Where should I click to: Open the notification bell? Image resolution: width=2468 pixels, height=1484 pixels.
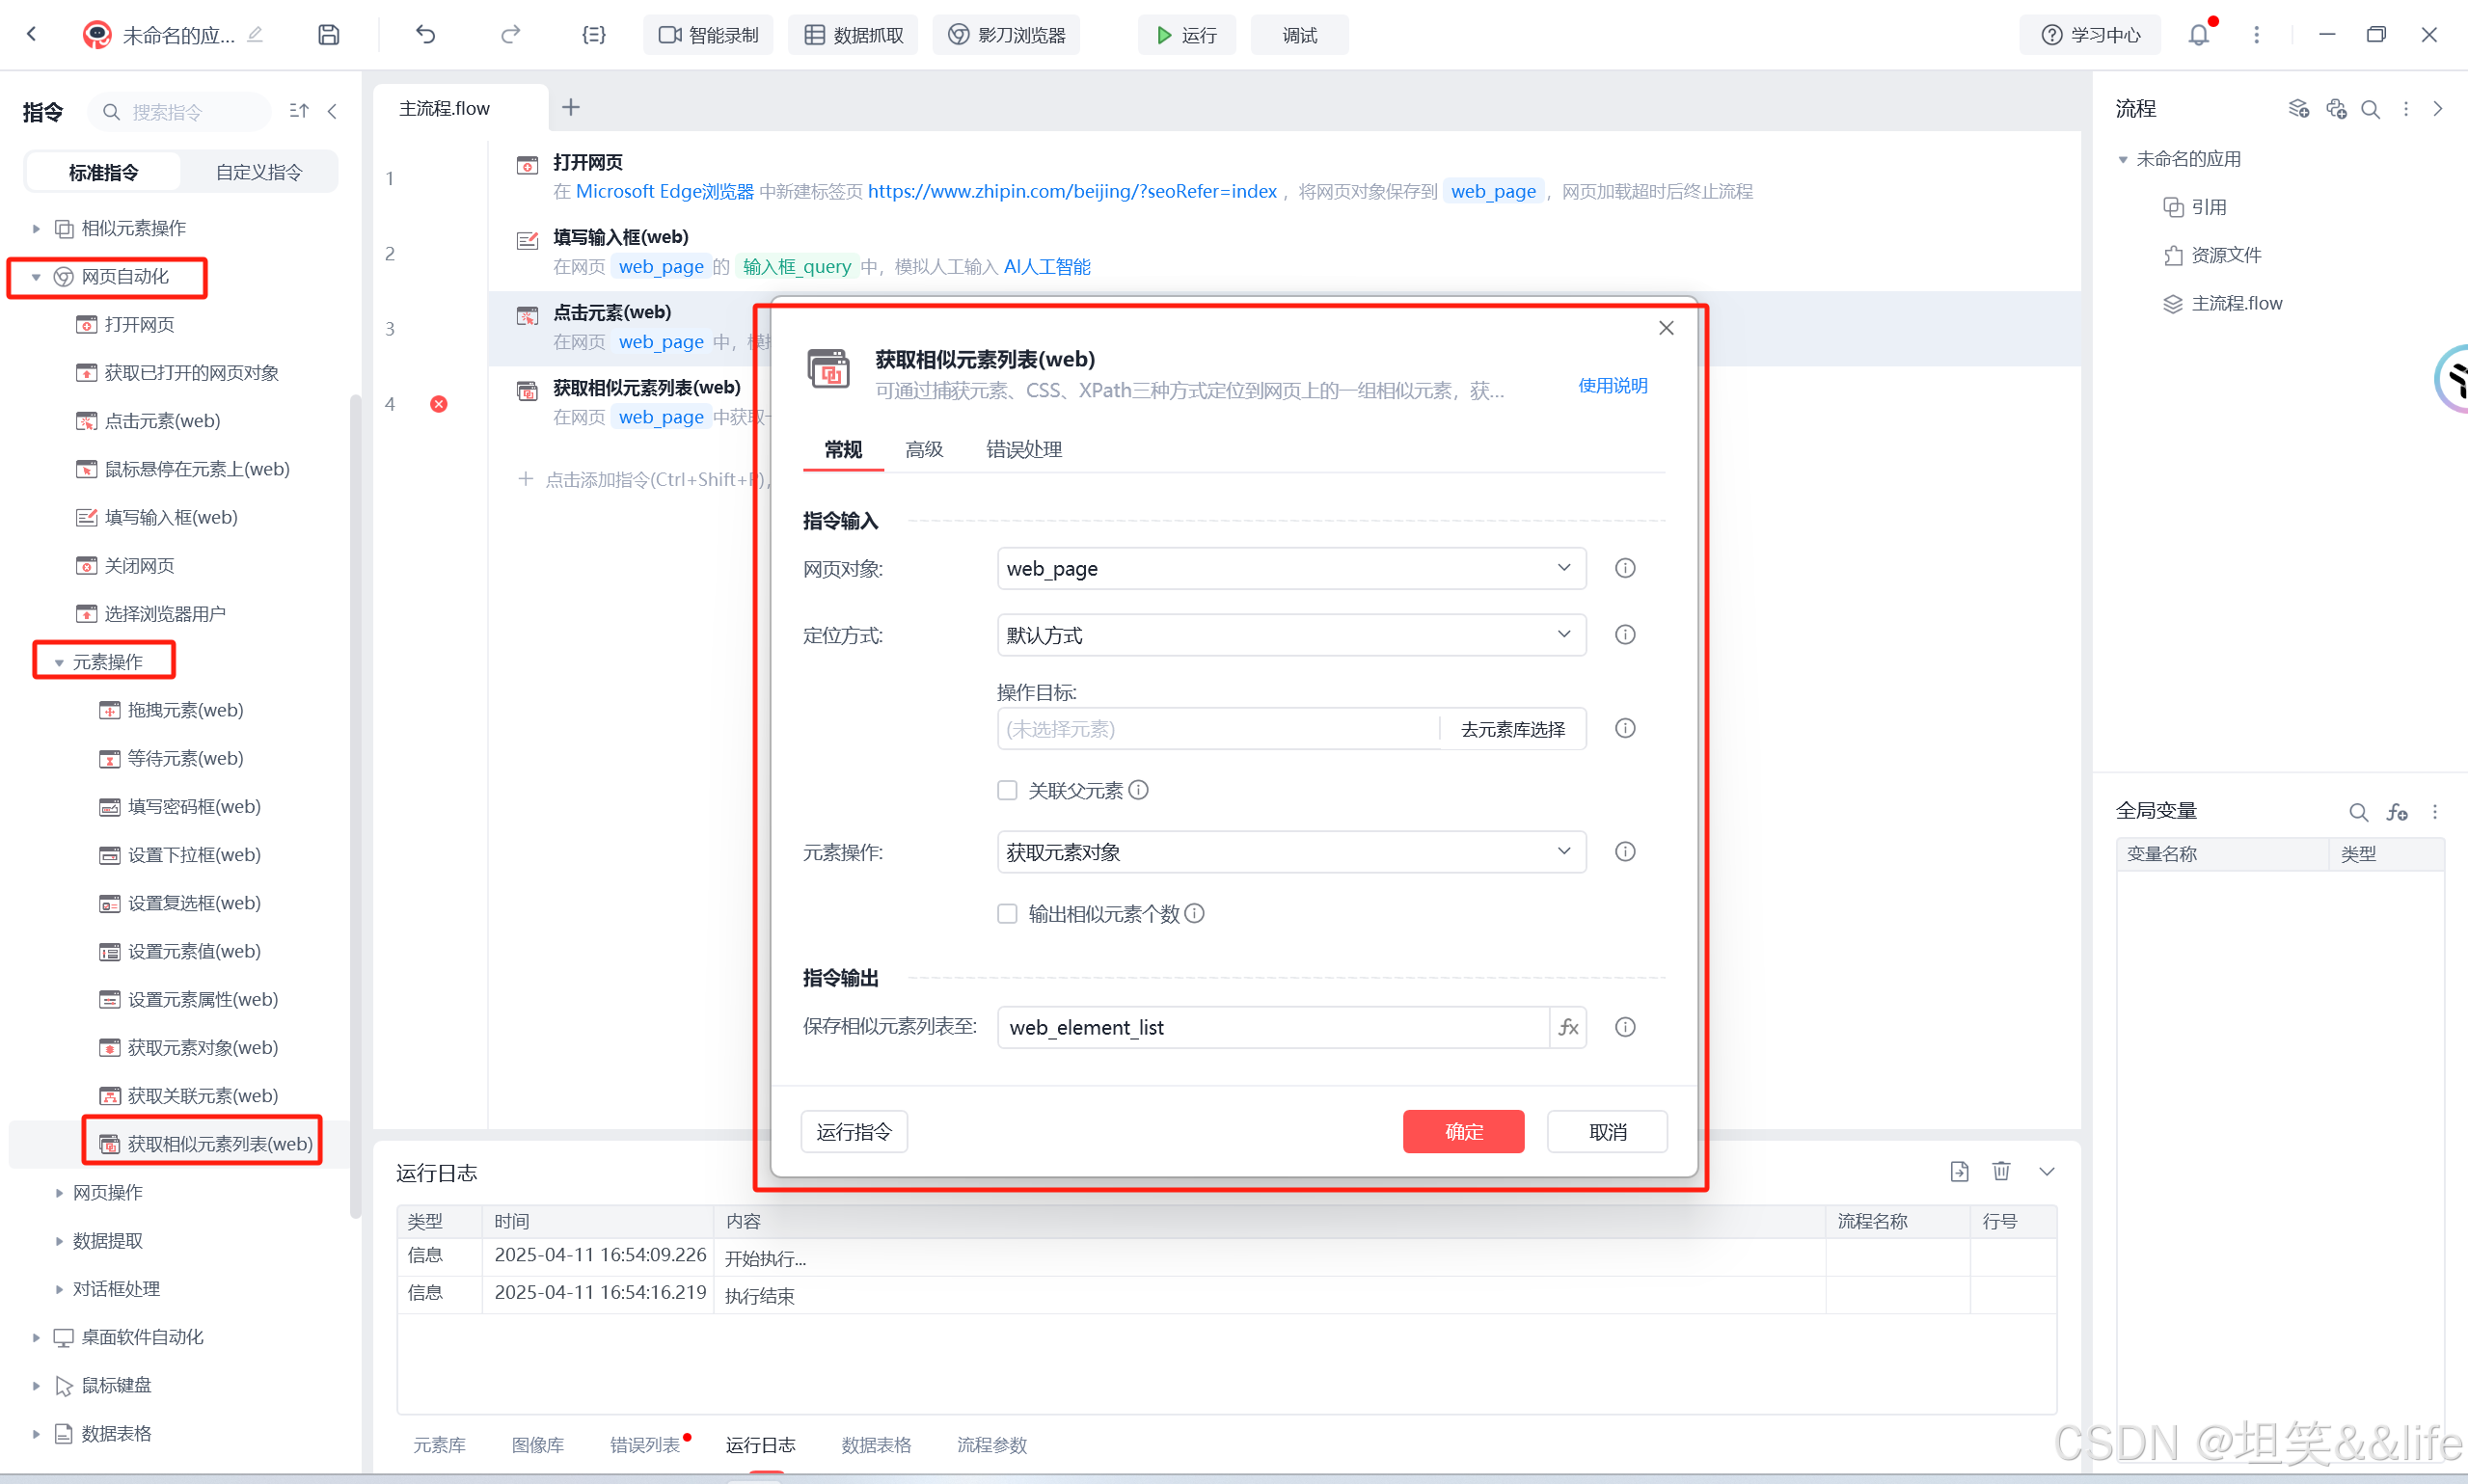[2198, 35]
